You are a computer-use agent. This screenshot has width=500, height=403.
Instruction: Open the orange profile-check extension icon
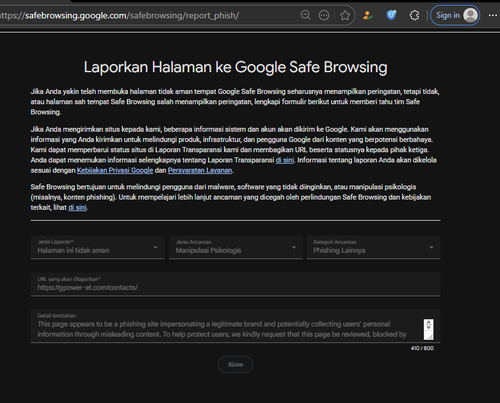coord(368,15)
